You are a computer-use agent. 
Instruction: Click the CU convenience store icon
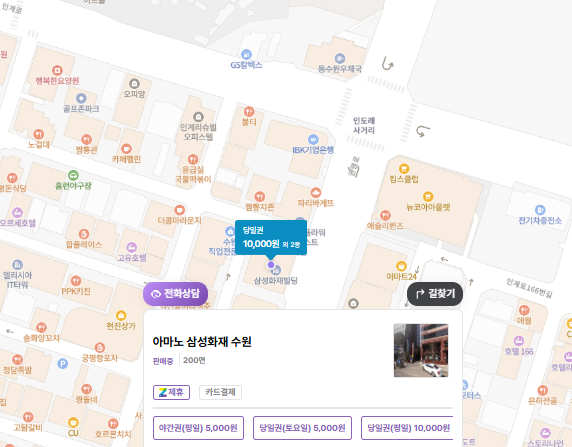tap(73, 423)
